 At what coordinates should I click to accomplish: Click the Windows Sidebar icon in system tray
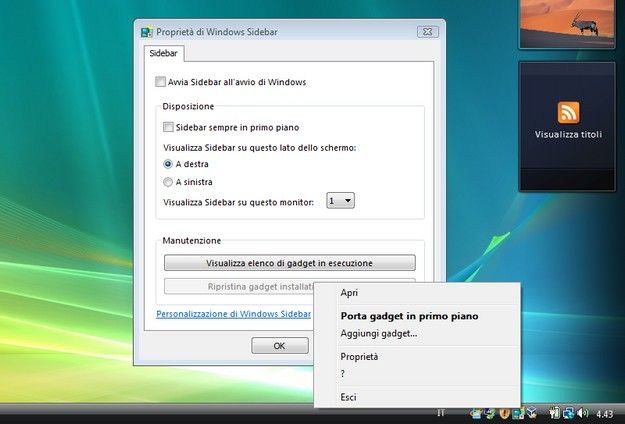pyautogui.click(x=518, y=414)
